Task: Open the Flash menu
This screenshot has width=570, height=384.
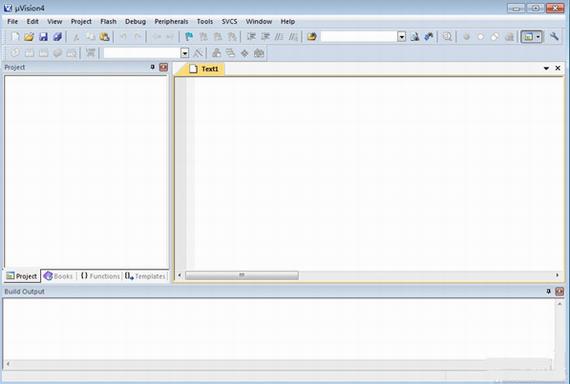Action: tap(108, 21)
